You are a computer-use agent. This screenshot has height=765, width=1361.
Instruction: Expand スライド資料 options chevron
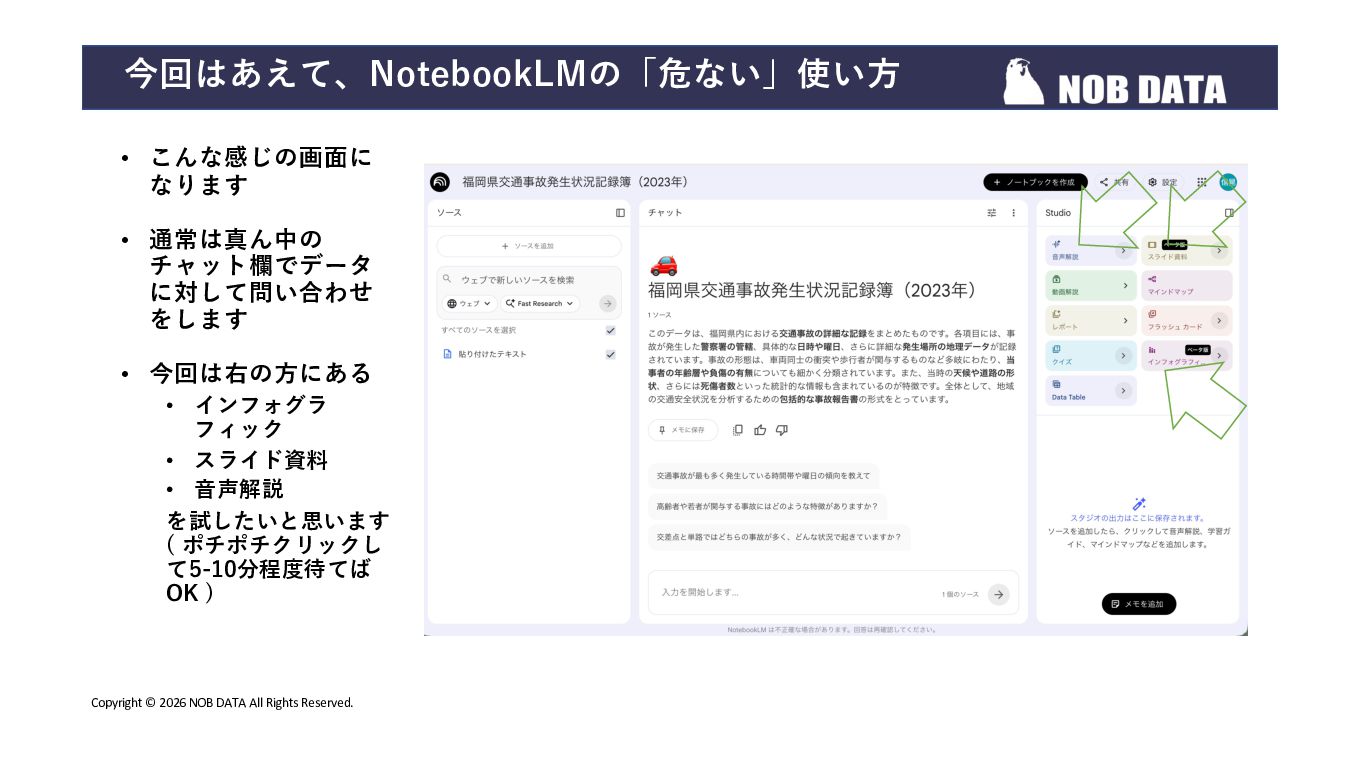click(1220, 251)
